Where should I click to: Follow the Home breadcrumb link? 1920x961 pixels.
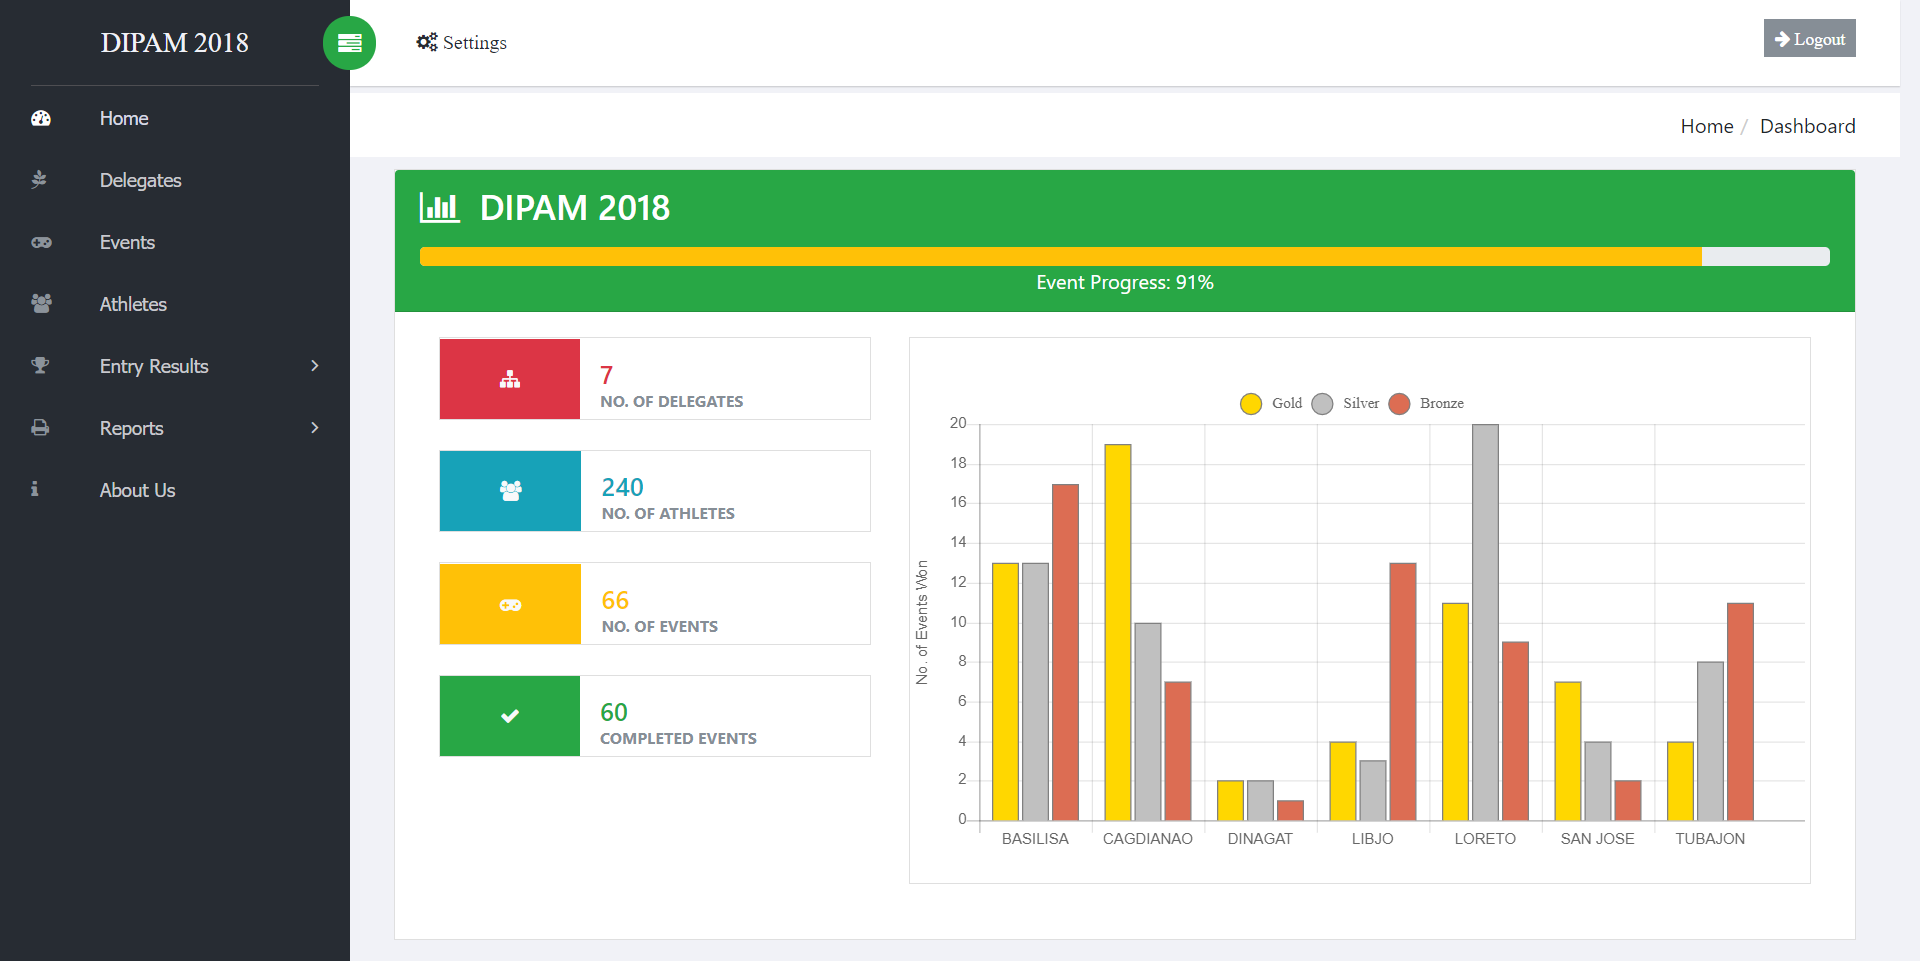click(x=1706, y=126)
